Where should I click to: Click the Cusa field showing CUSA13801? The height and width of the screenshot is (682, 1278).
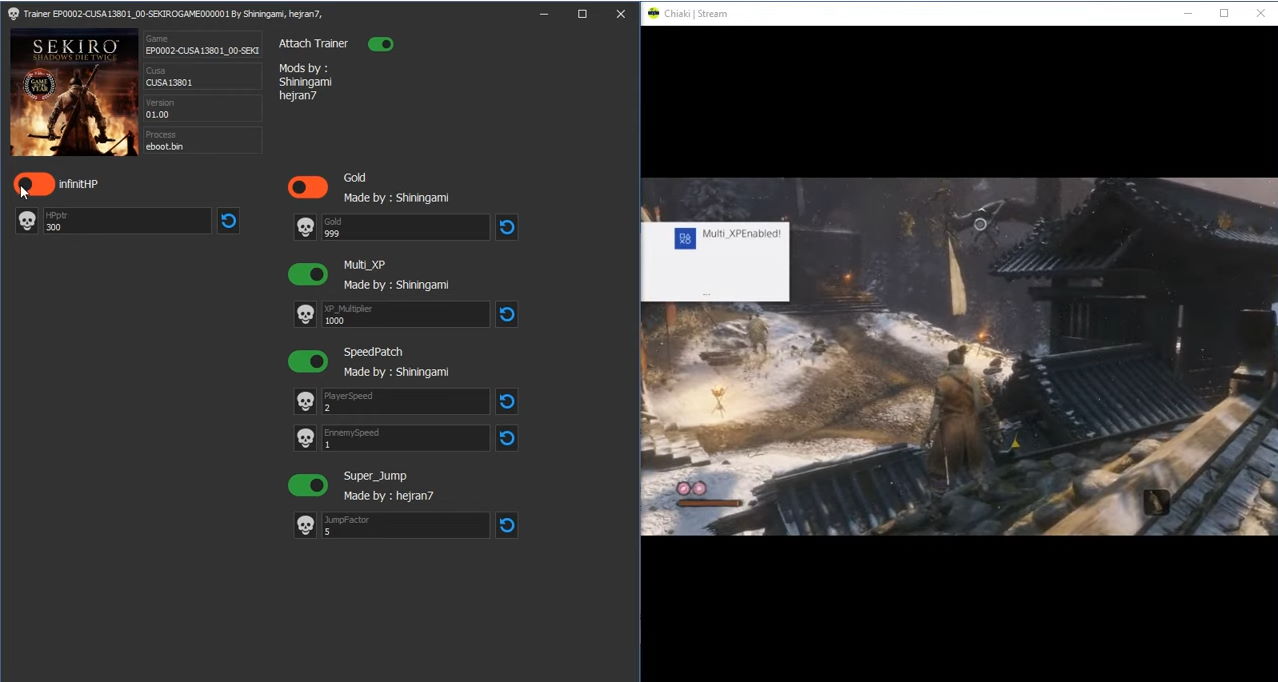pos(203,76)
